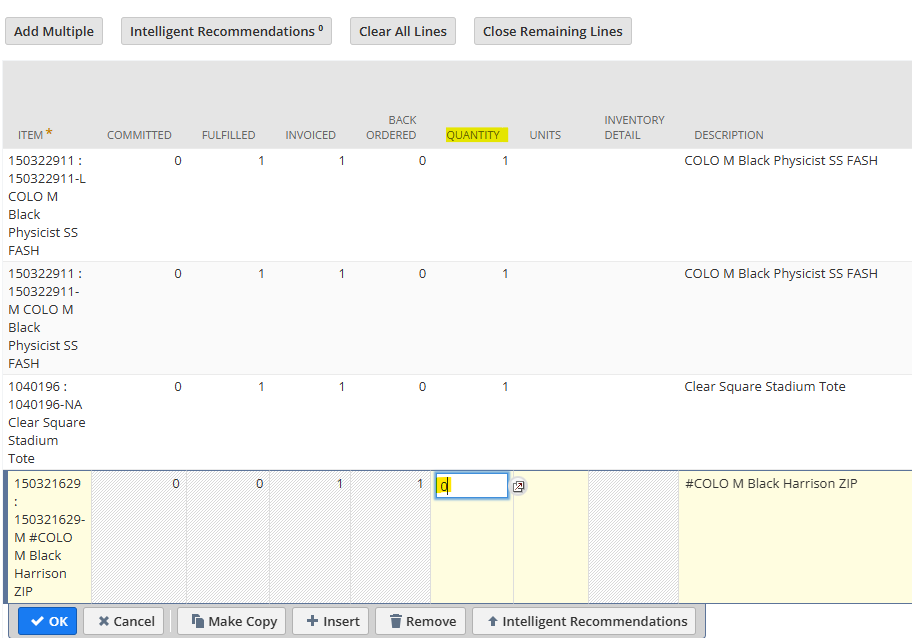Click the plus icon on Insert
The height and width of the screenshot is (638, 912).
[x=312, y=621]
